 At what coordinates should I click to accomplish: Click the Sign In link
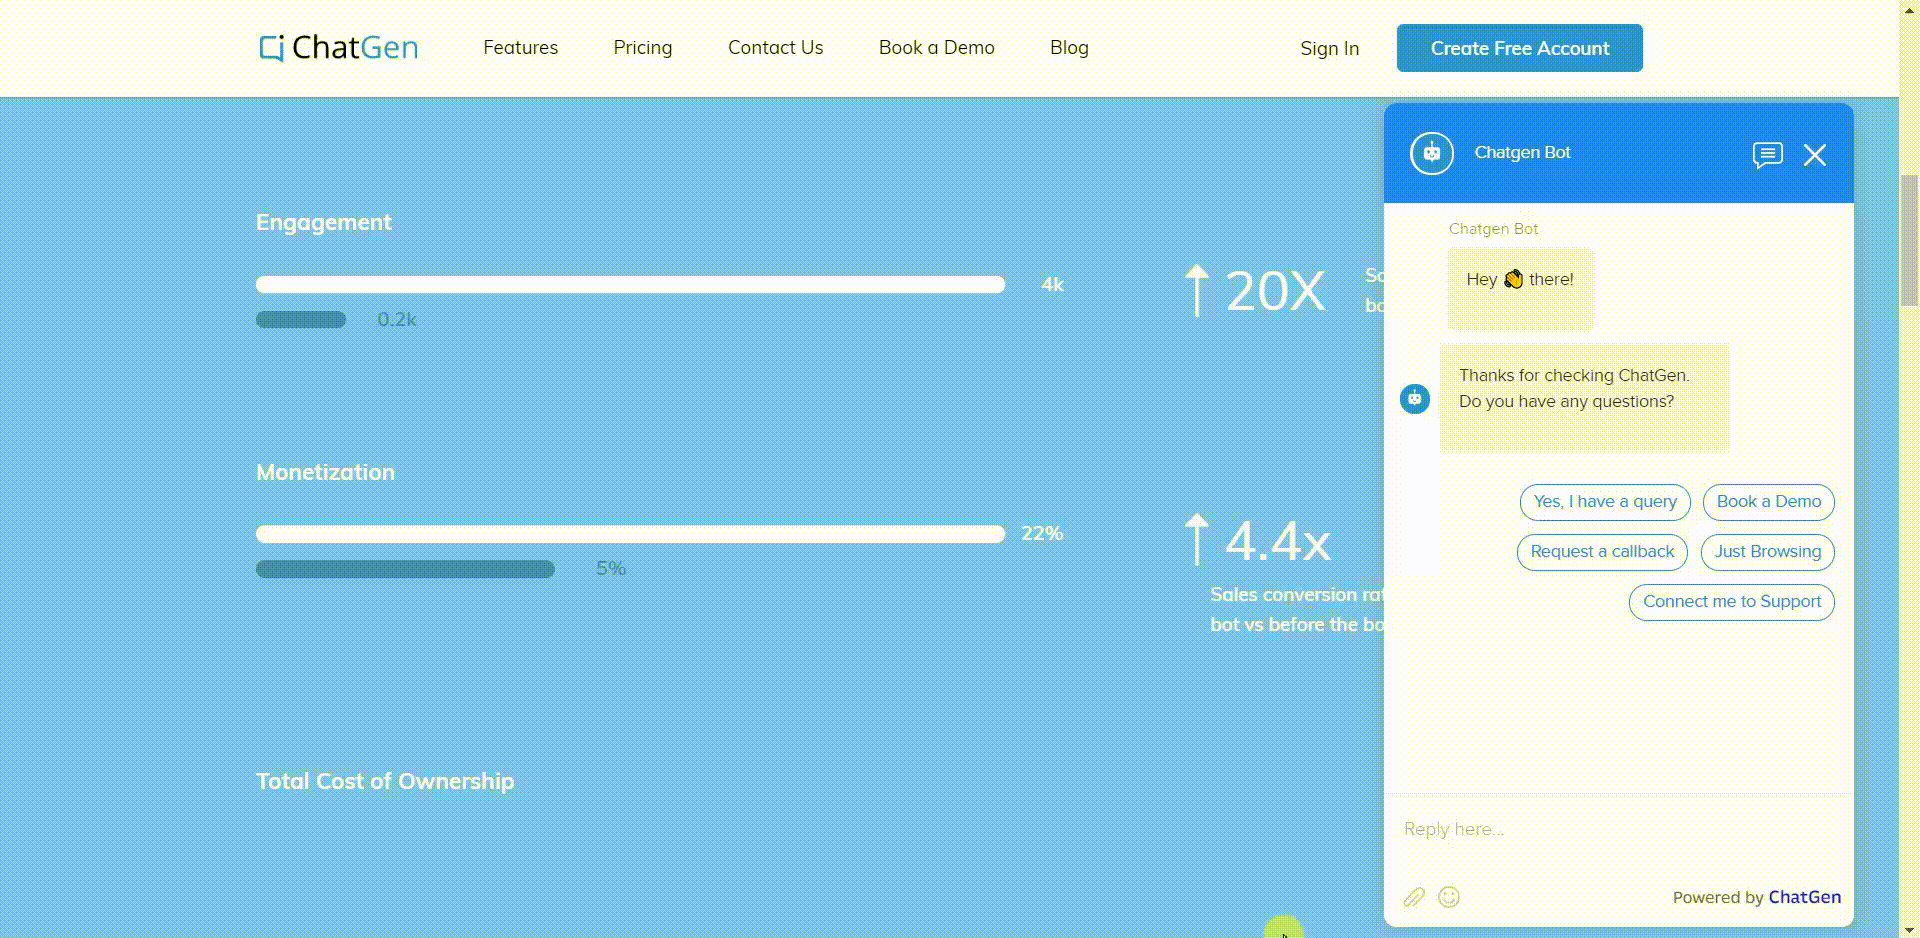pyautogui.click(x=1329, y=48)
